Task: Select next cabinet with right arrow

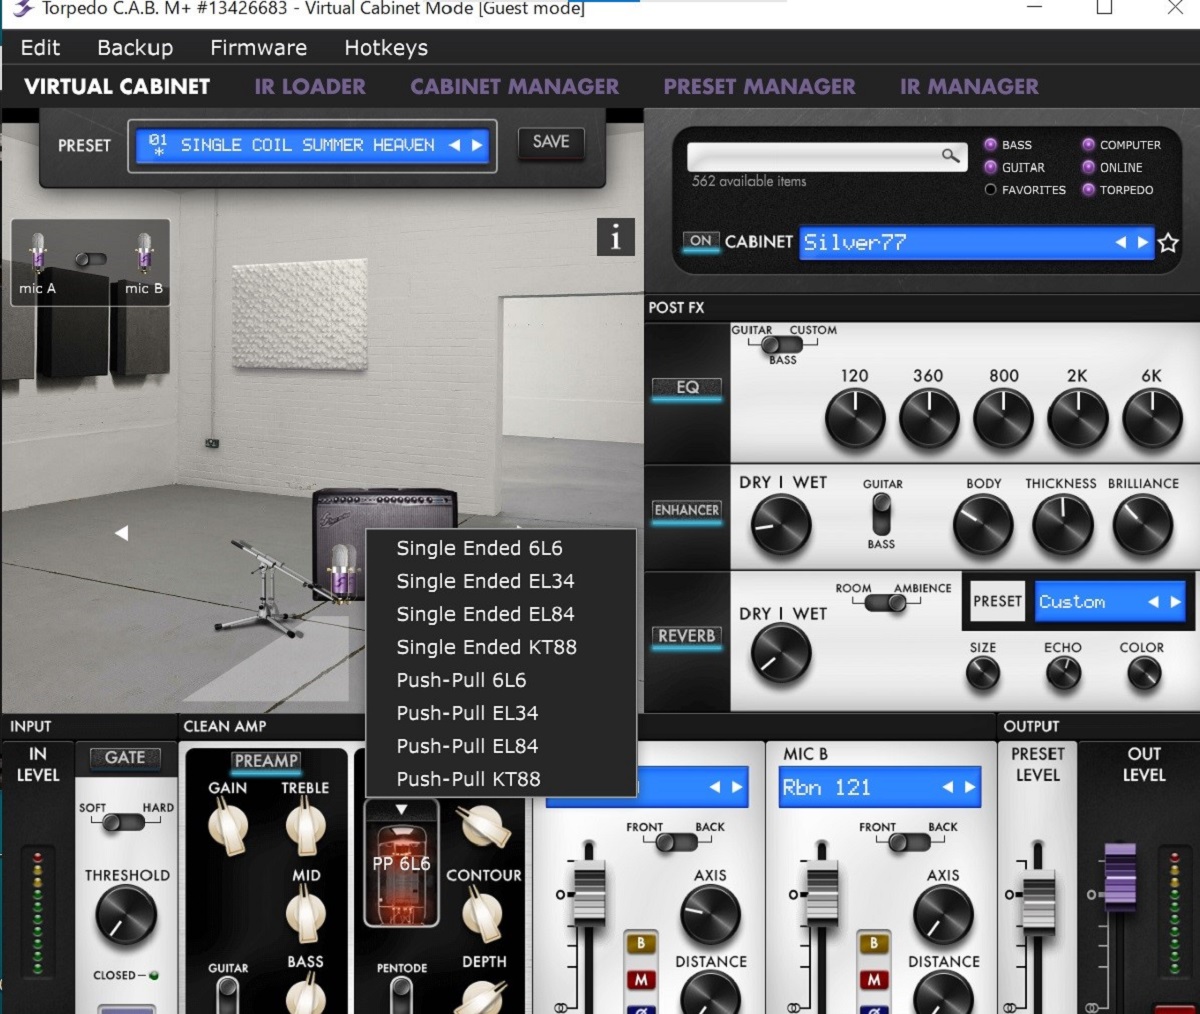Action: 1143,242
